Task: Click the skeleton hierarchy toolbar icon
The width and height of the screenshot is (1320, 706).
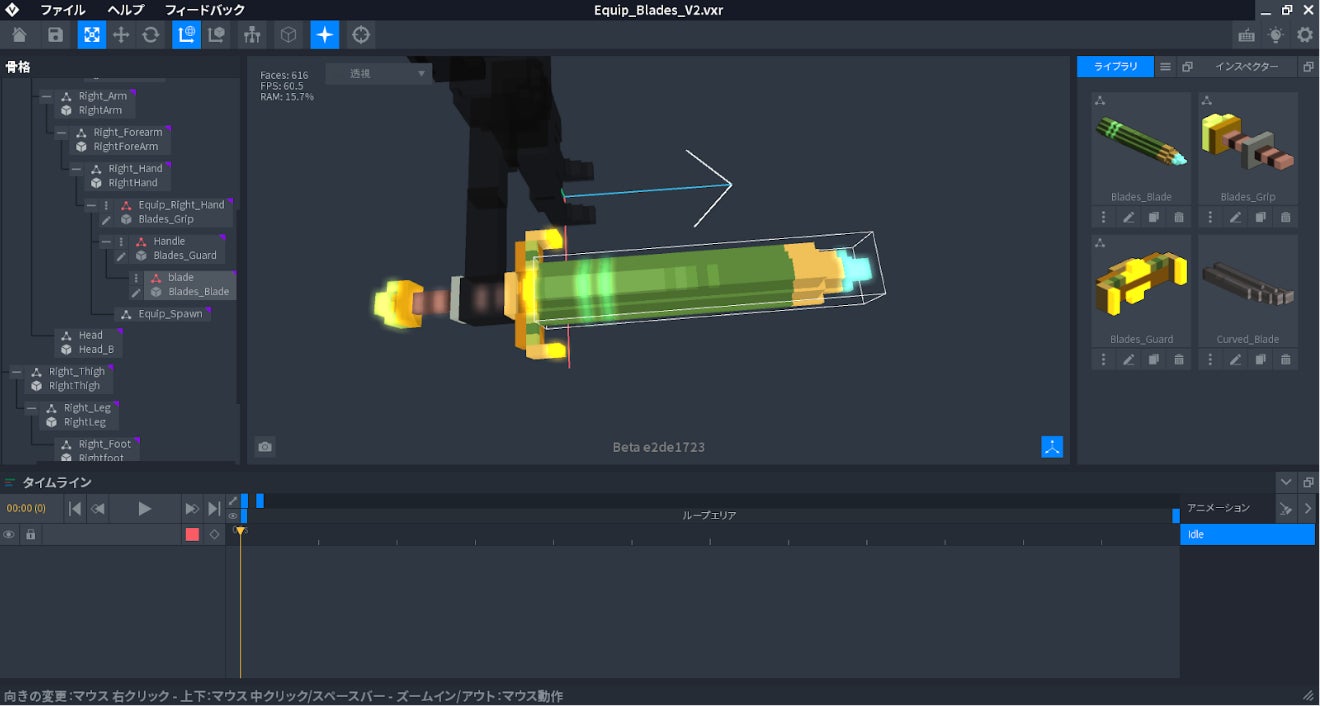Action: 252,35
